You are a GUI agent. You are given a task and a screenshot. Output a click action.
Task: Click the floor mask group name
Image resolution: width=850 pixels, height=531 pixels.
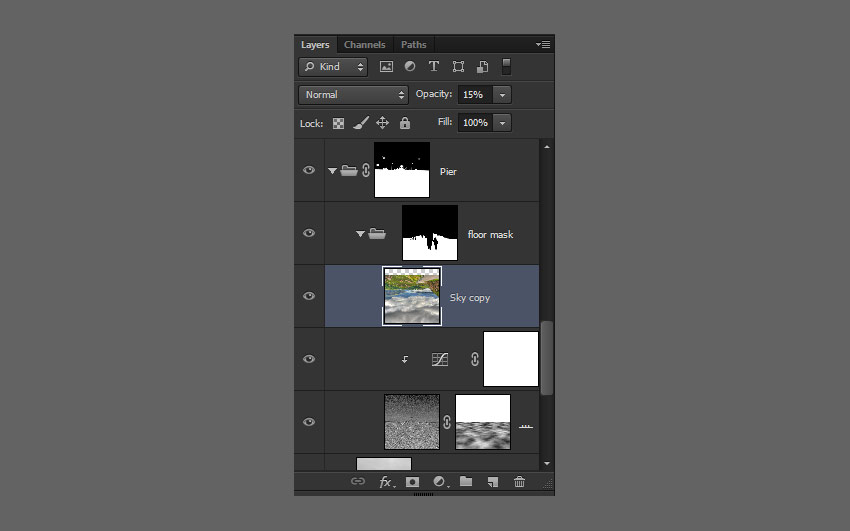pos(491,235)
